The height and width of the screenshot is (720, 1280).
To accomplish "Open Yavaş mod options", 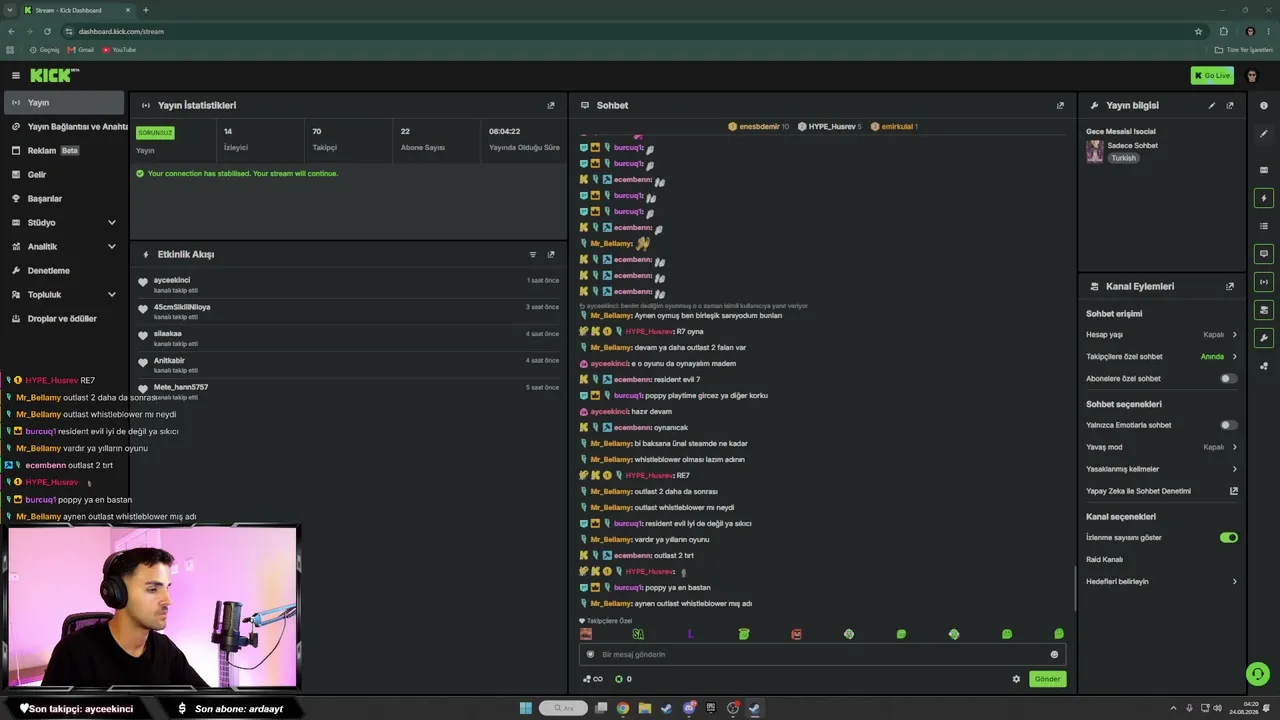I will 1162,447.
